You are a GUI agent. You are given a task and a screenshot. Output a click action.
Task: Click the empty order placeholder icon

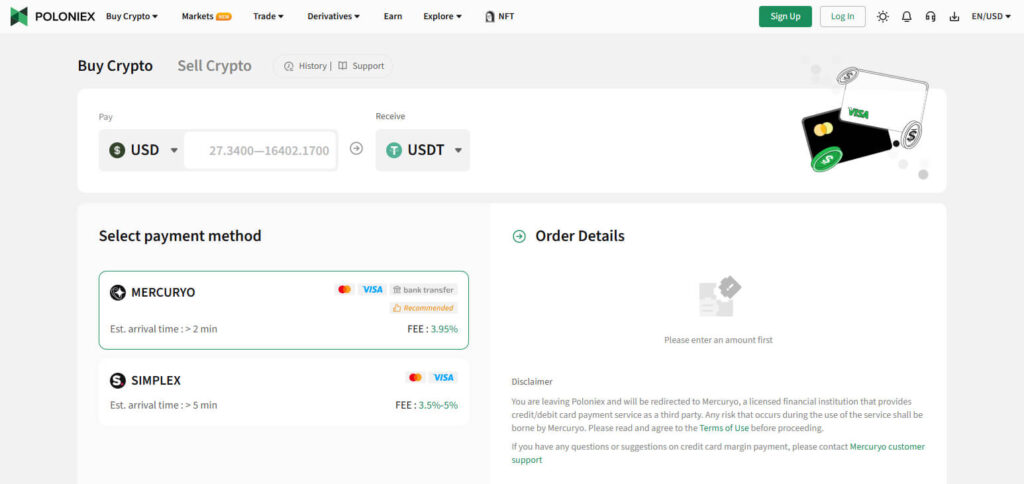pyautogui.click(x=720, y=297)
